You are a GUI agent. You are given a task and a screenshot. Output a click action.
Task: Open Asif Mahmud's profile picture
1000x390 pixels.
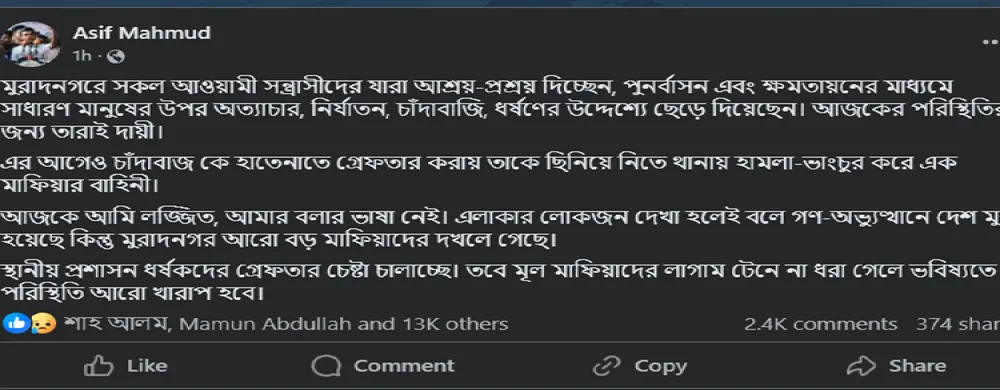click(31, 44)
